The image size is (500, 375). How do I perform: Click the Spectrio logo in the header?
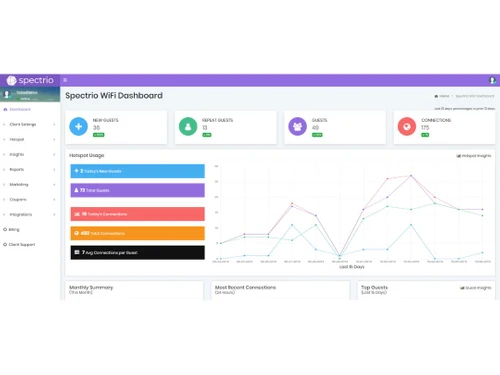30,80
